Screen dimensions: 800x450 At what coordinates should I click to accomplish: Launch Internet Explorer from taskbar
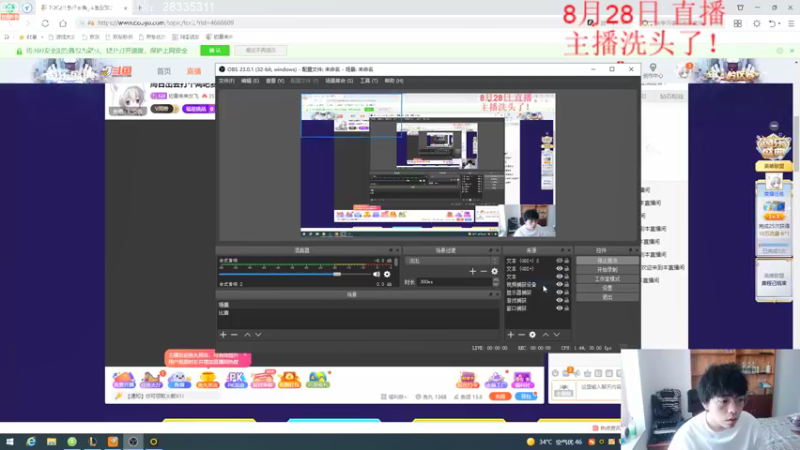[x=31, y=442]
